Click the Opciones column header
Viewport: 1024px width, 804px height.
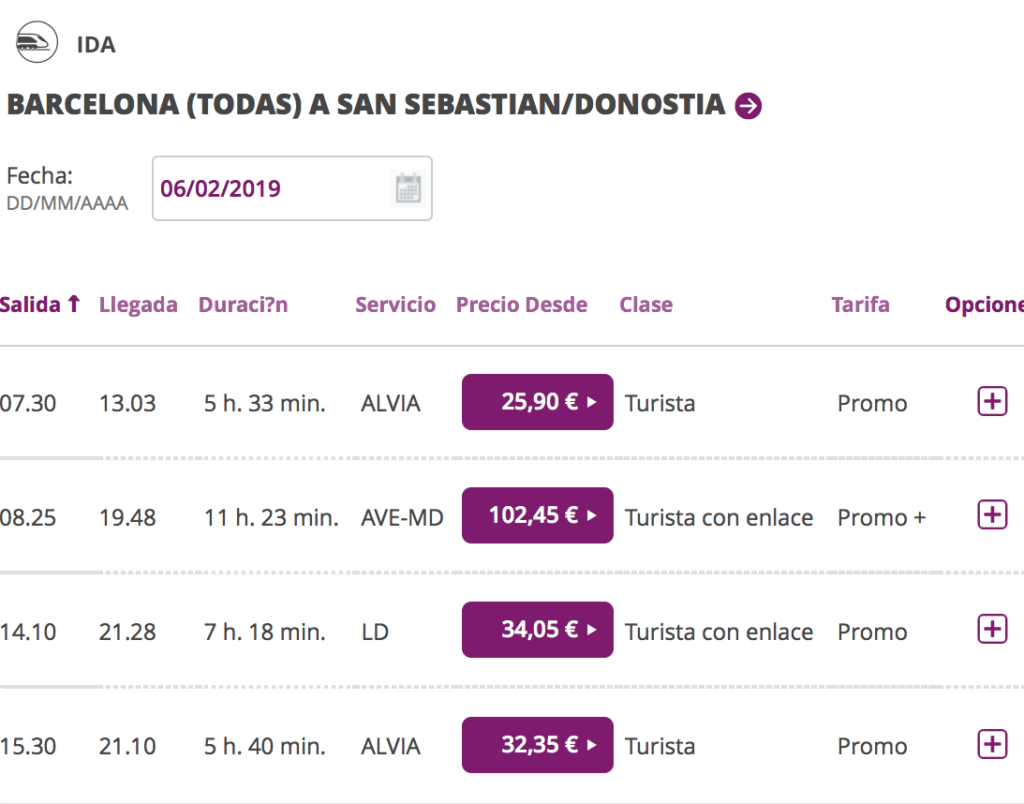pyautogui.click(x=984, y=305)
